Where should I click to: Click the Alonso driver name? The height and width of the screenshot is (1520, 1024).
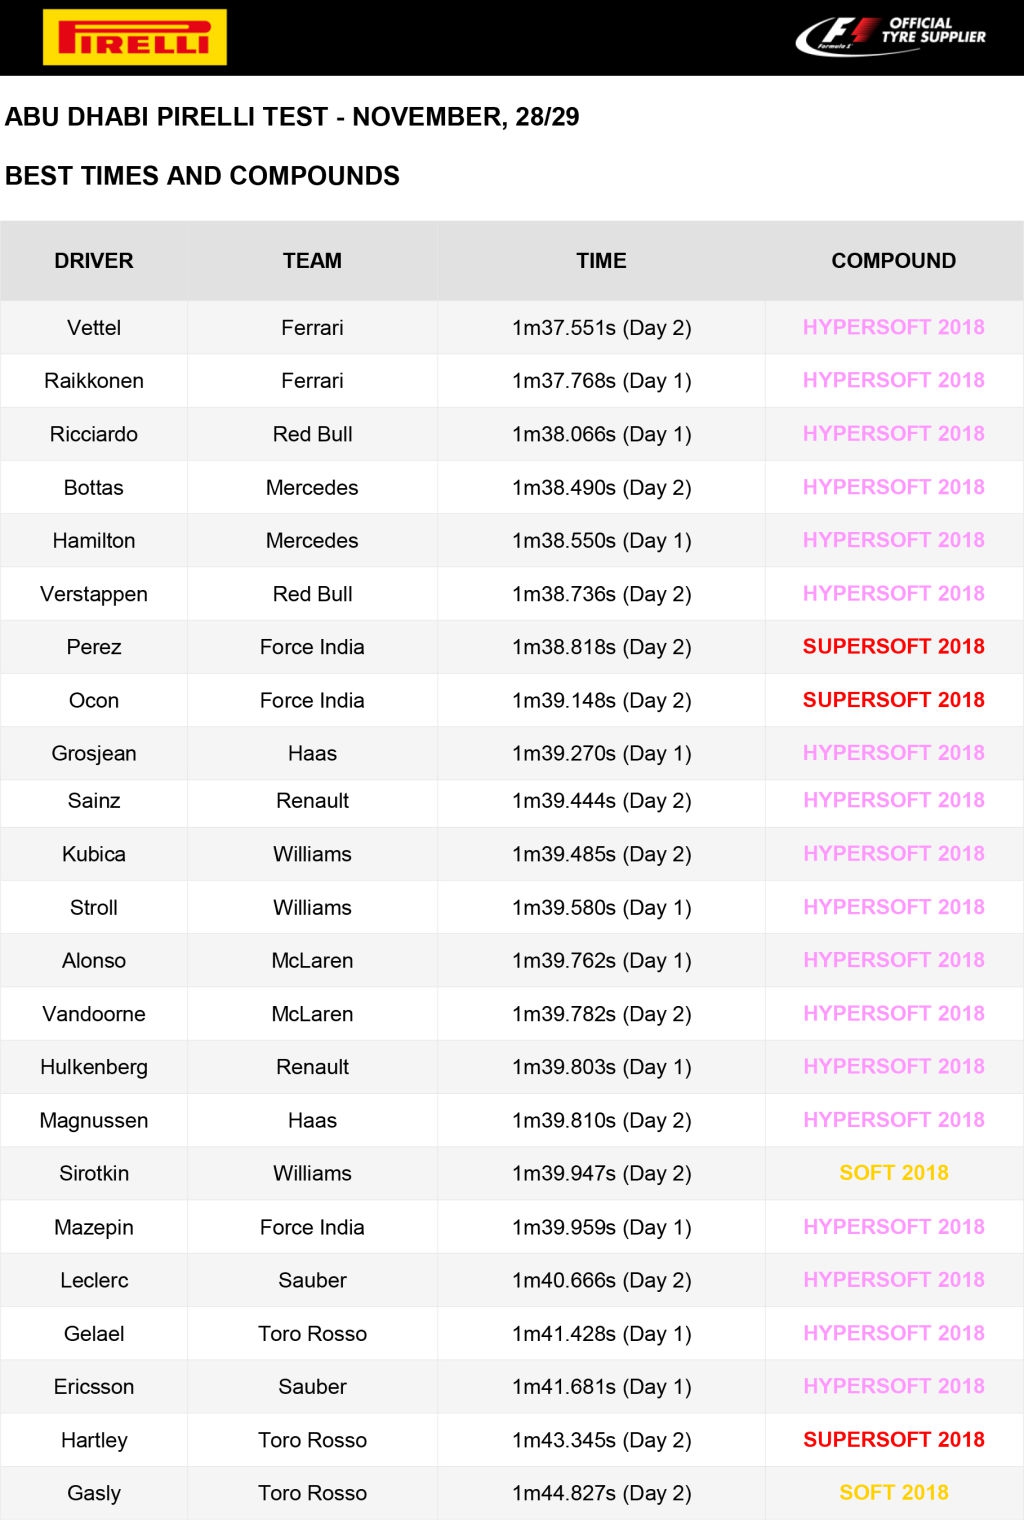94,961
